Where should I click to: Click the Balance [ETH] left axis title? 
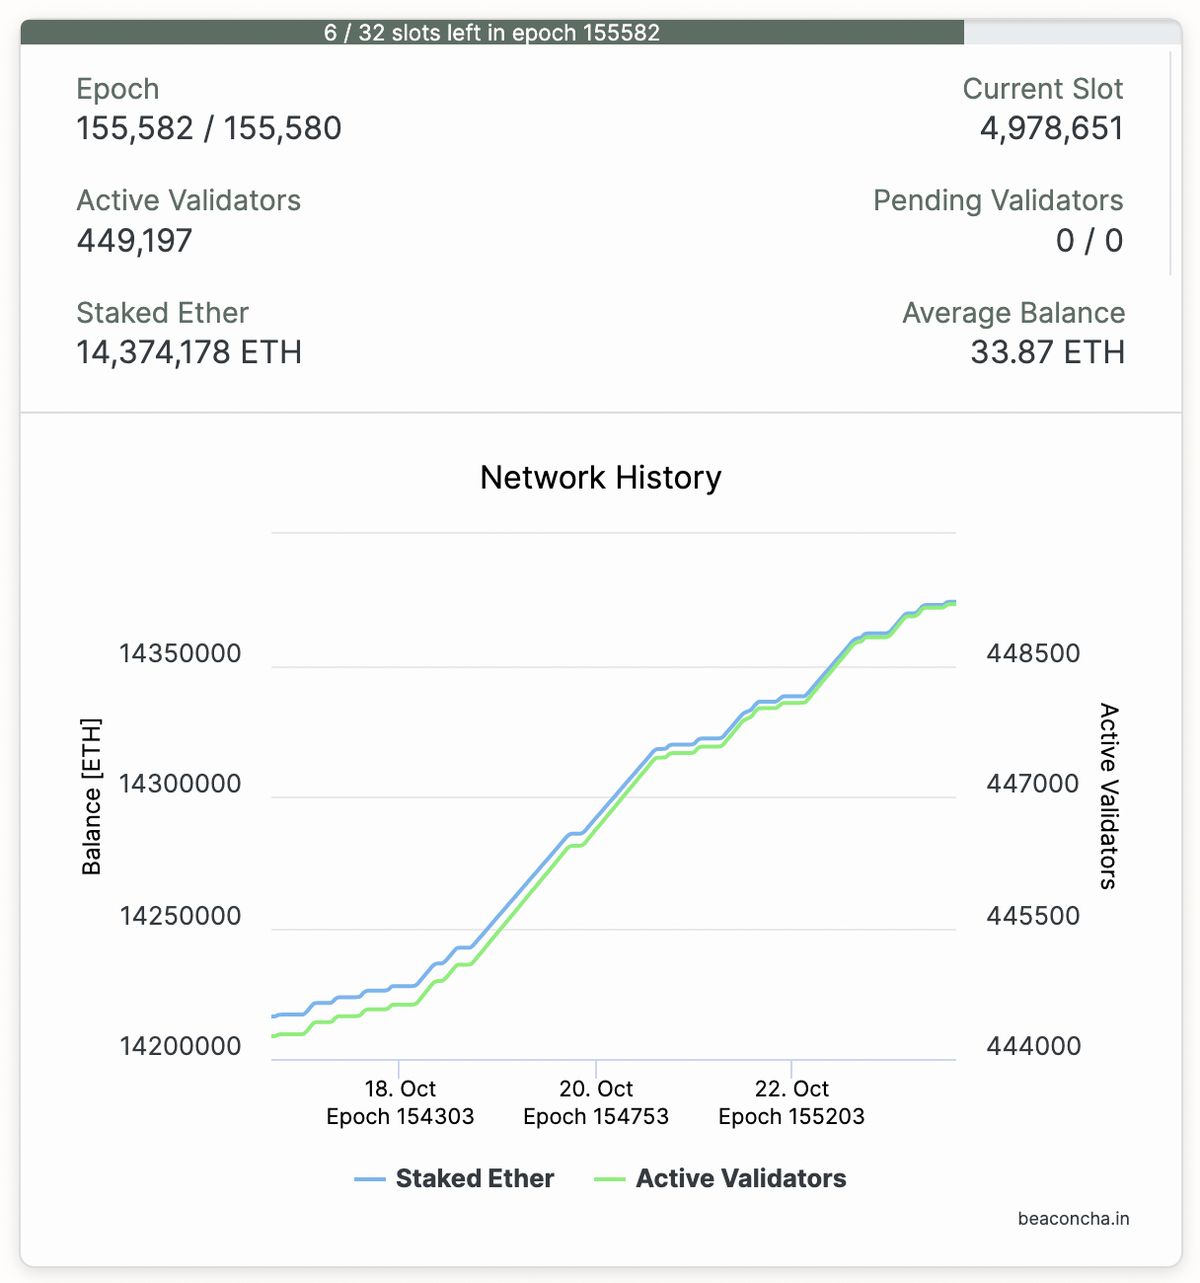[x=92, y=796]
